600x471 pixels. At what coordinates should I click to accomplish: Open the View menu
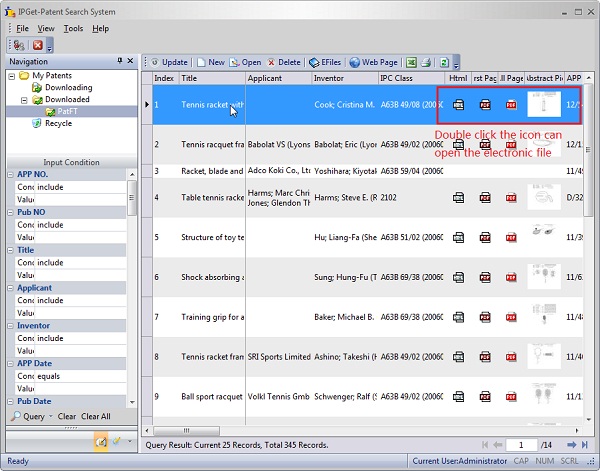[46, 28]
